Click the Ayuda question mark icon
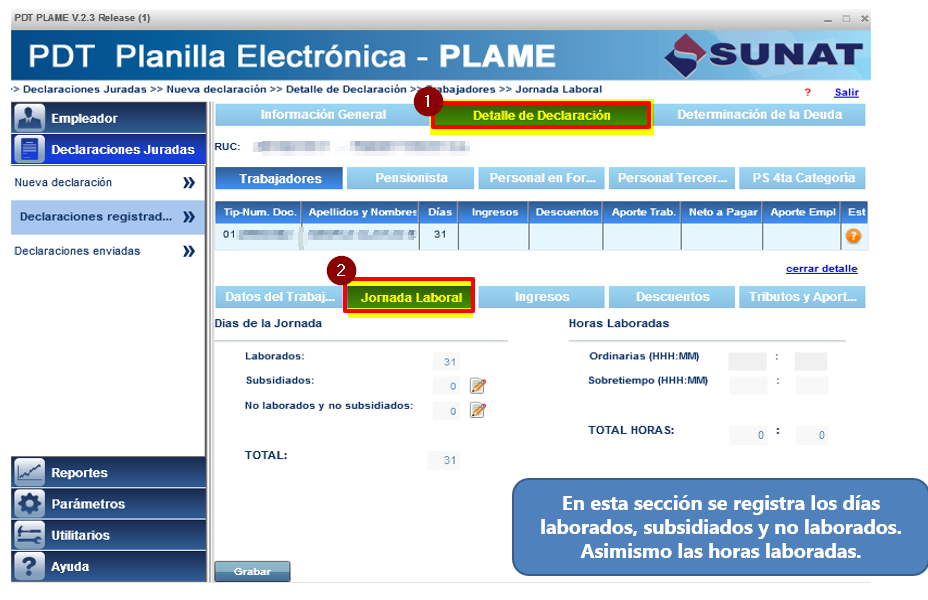The width and height of the screenshot is (928, 600). [x=30, y=566]
